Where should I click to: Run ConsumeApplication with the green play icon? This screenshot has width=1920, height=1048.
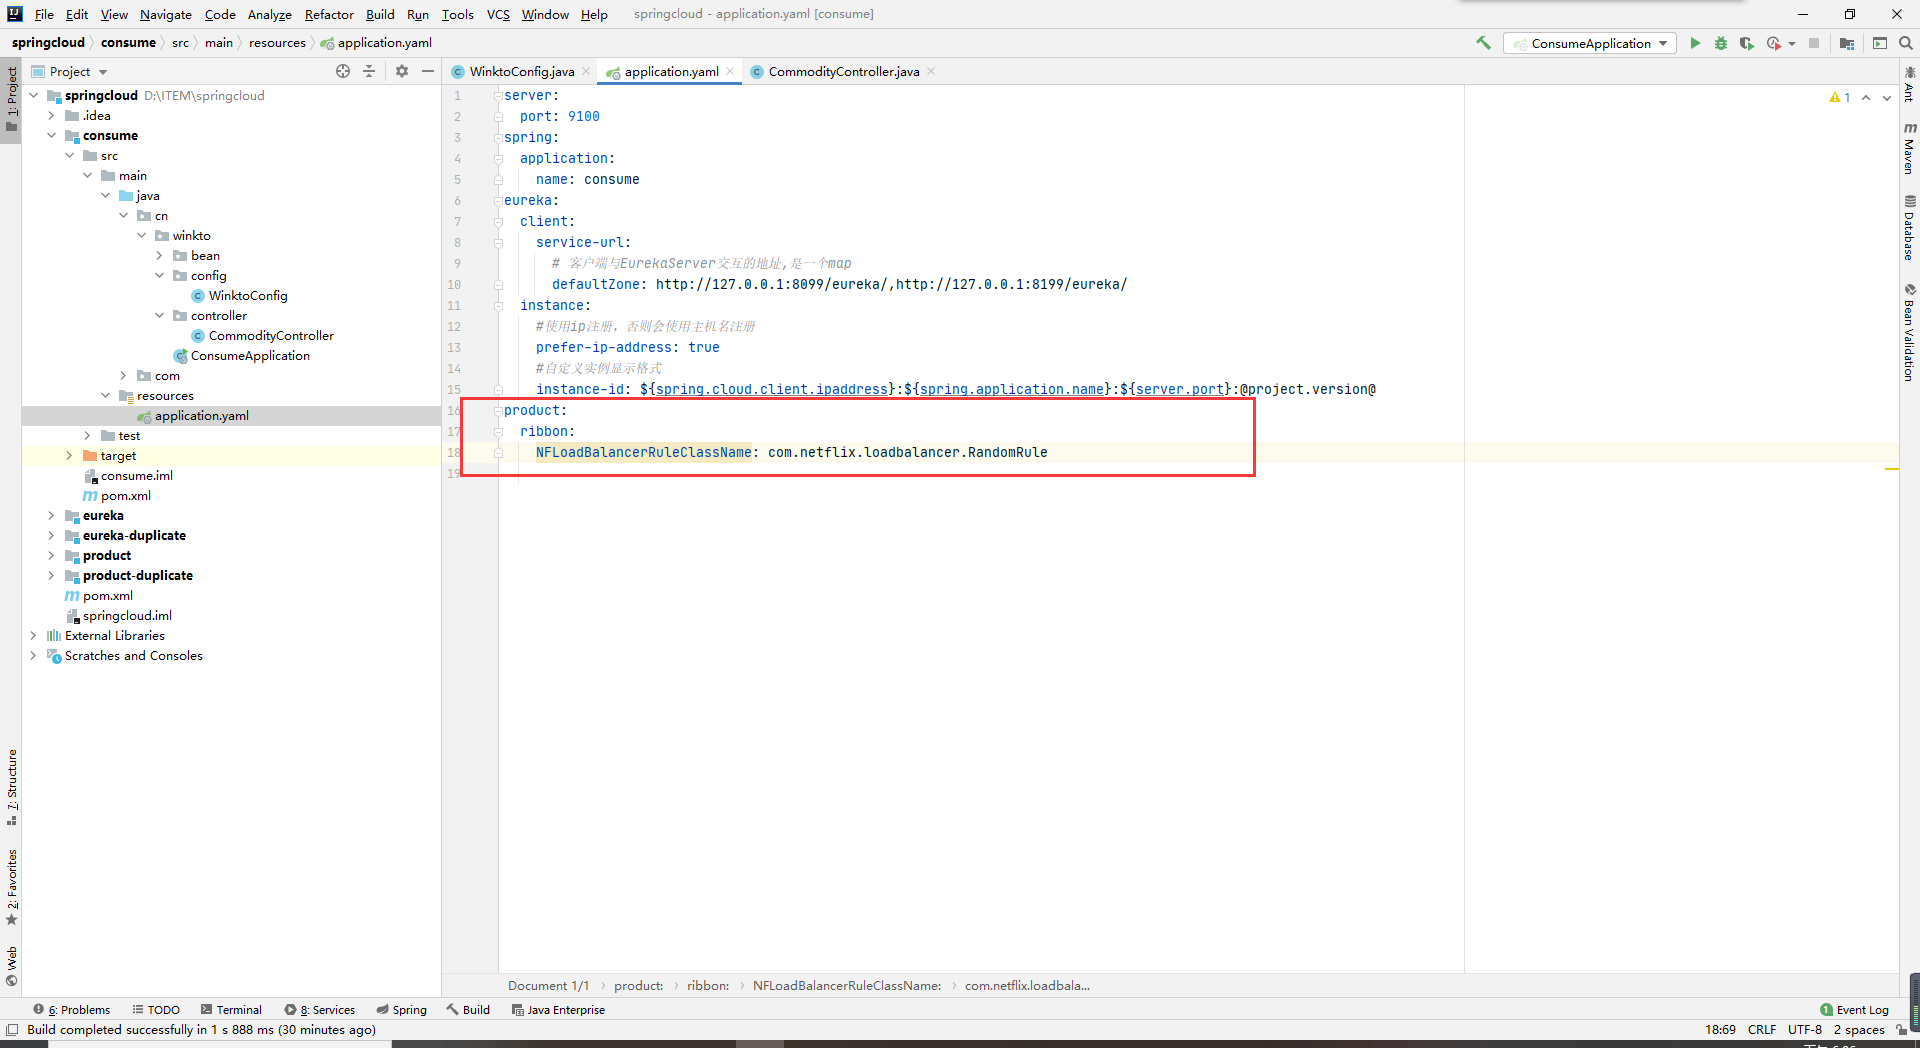coord(1695,43)
